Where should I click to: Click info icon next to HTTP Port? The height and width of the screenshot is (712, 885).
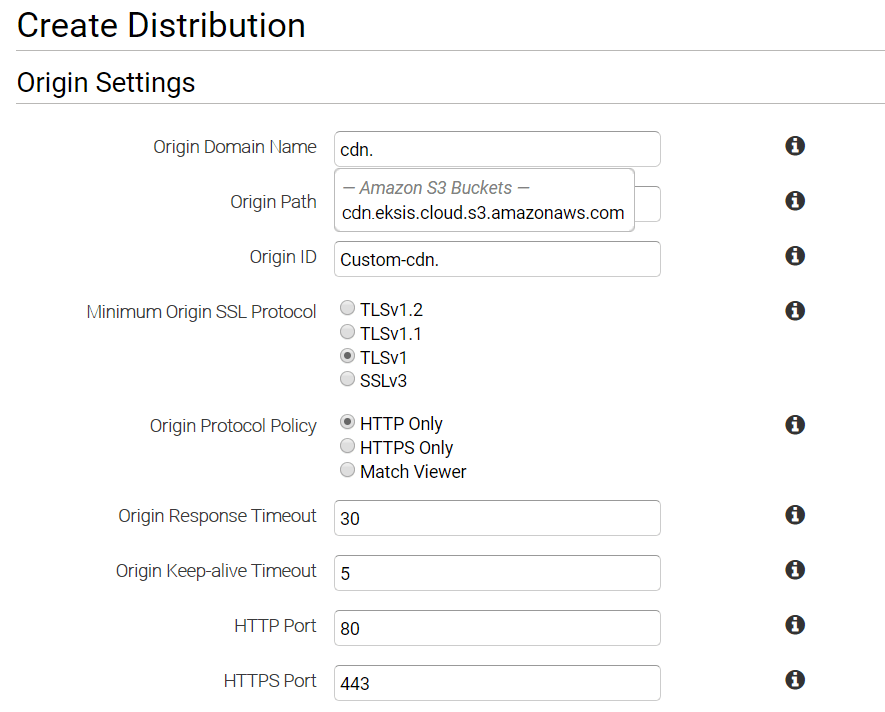(795, 625)
